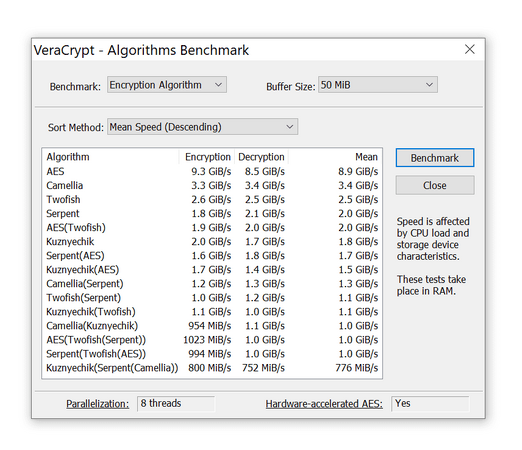This screenshot has width=522, height=450.
Task: Click the 994 MiB/s encryption value
Action: click(210, 354)
